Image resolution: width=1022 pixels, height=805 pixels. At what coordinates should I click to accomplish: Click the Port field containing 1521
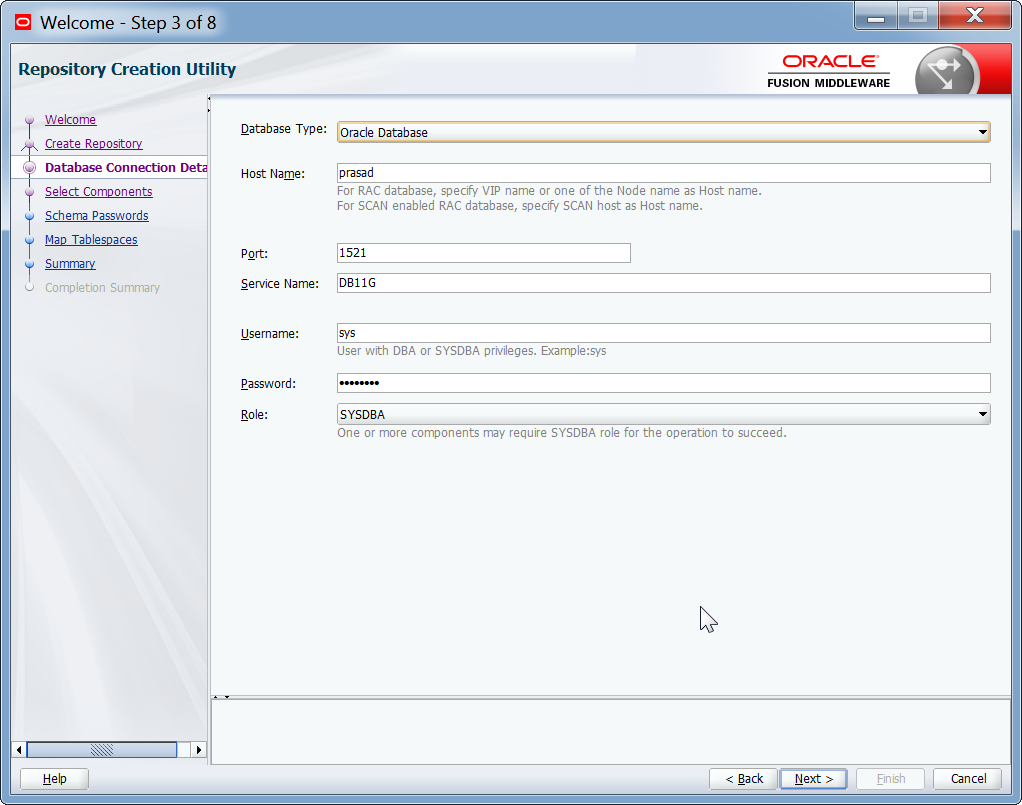click(x=484, y=253)
